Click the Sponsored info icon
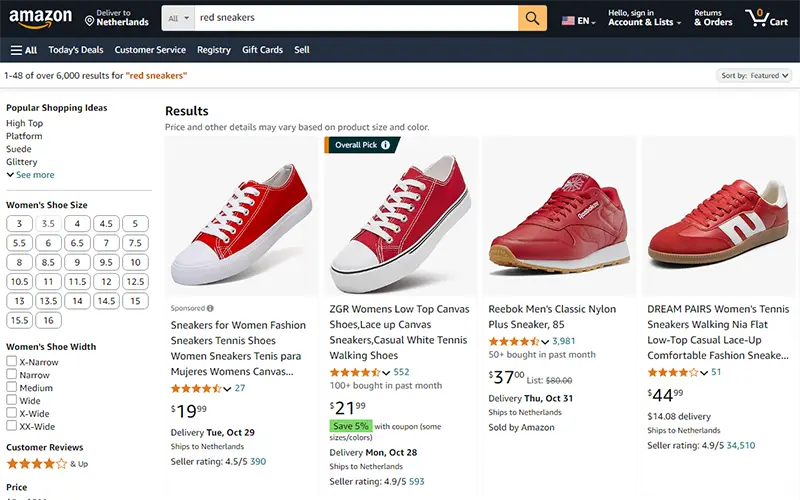 tap(210, 308)
